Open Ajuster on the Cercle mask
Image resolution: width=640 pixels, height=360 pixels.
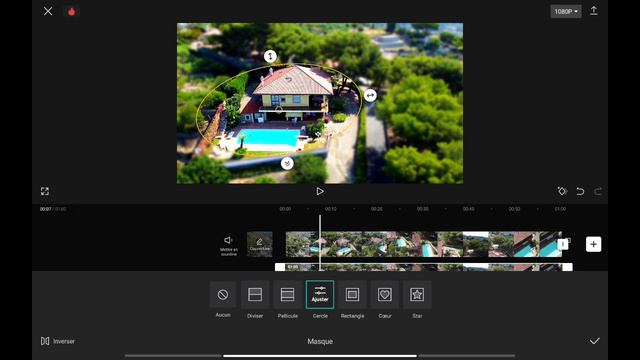[320, 294]
